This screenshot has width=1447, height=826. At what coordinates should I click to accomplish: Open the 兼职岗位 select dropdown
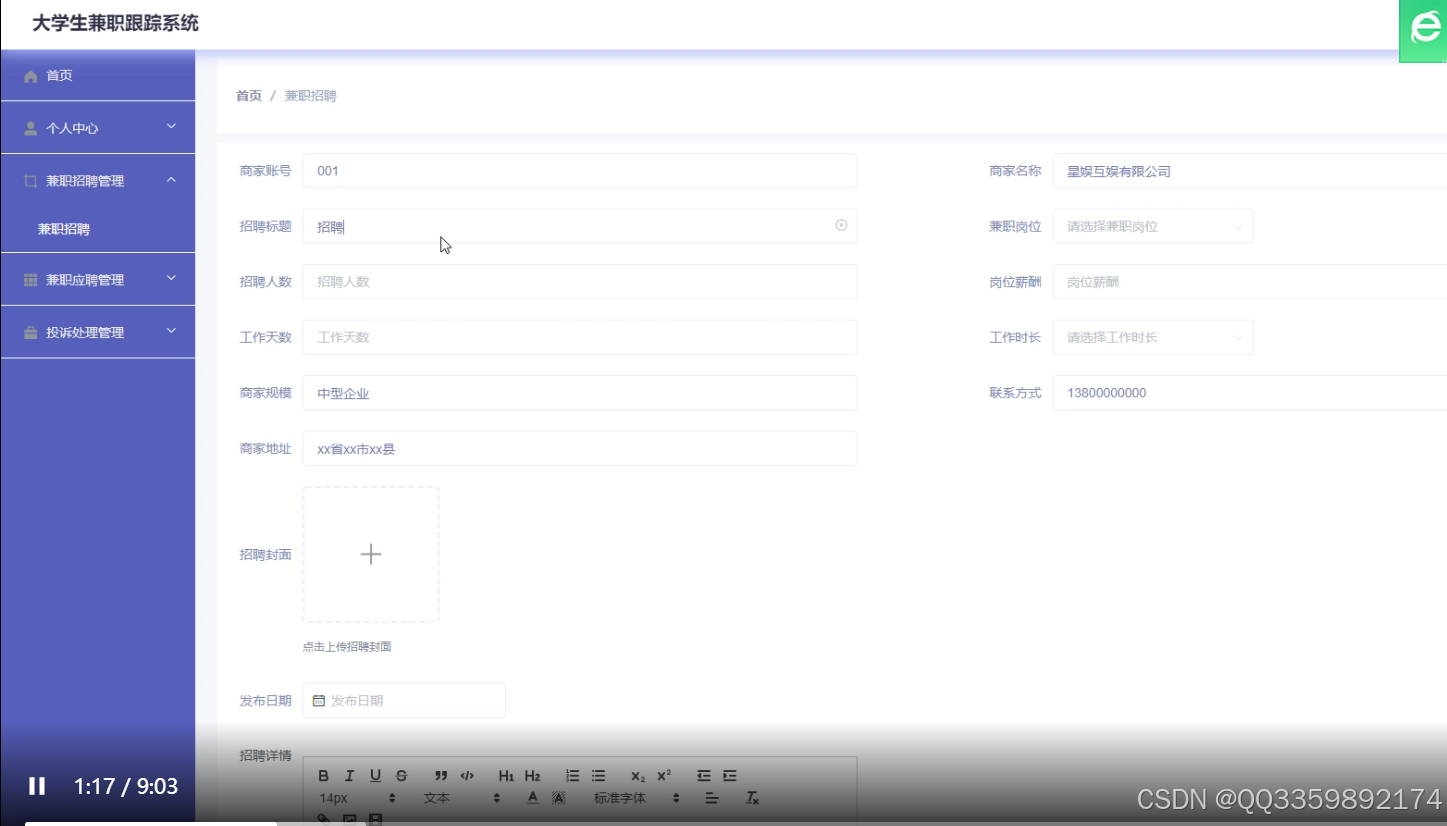(1153, 227)
